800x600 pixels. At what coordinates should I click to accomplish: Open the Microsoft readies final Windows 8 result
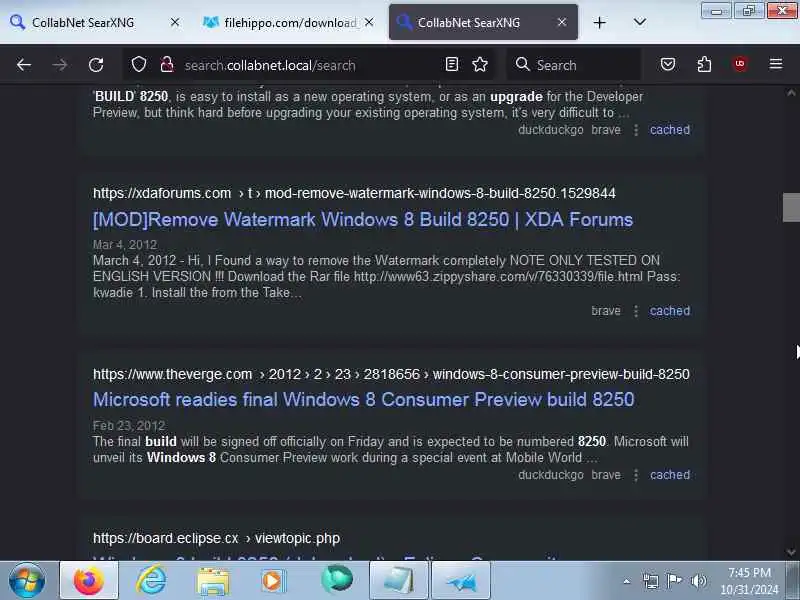[363, 399]
